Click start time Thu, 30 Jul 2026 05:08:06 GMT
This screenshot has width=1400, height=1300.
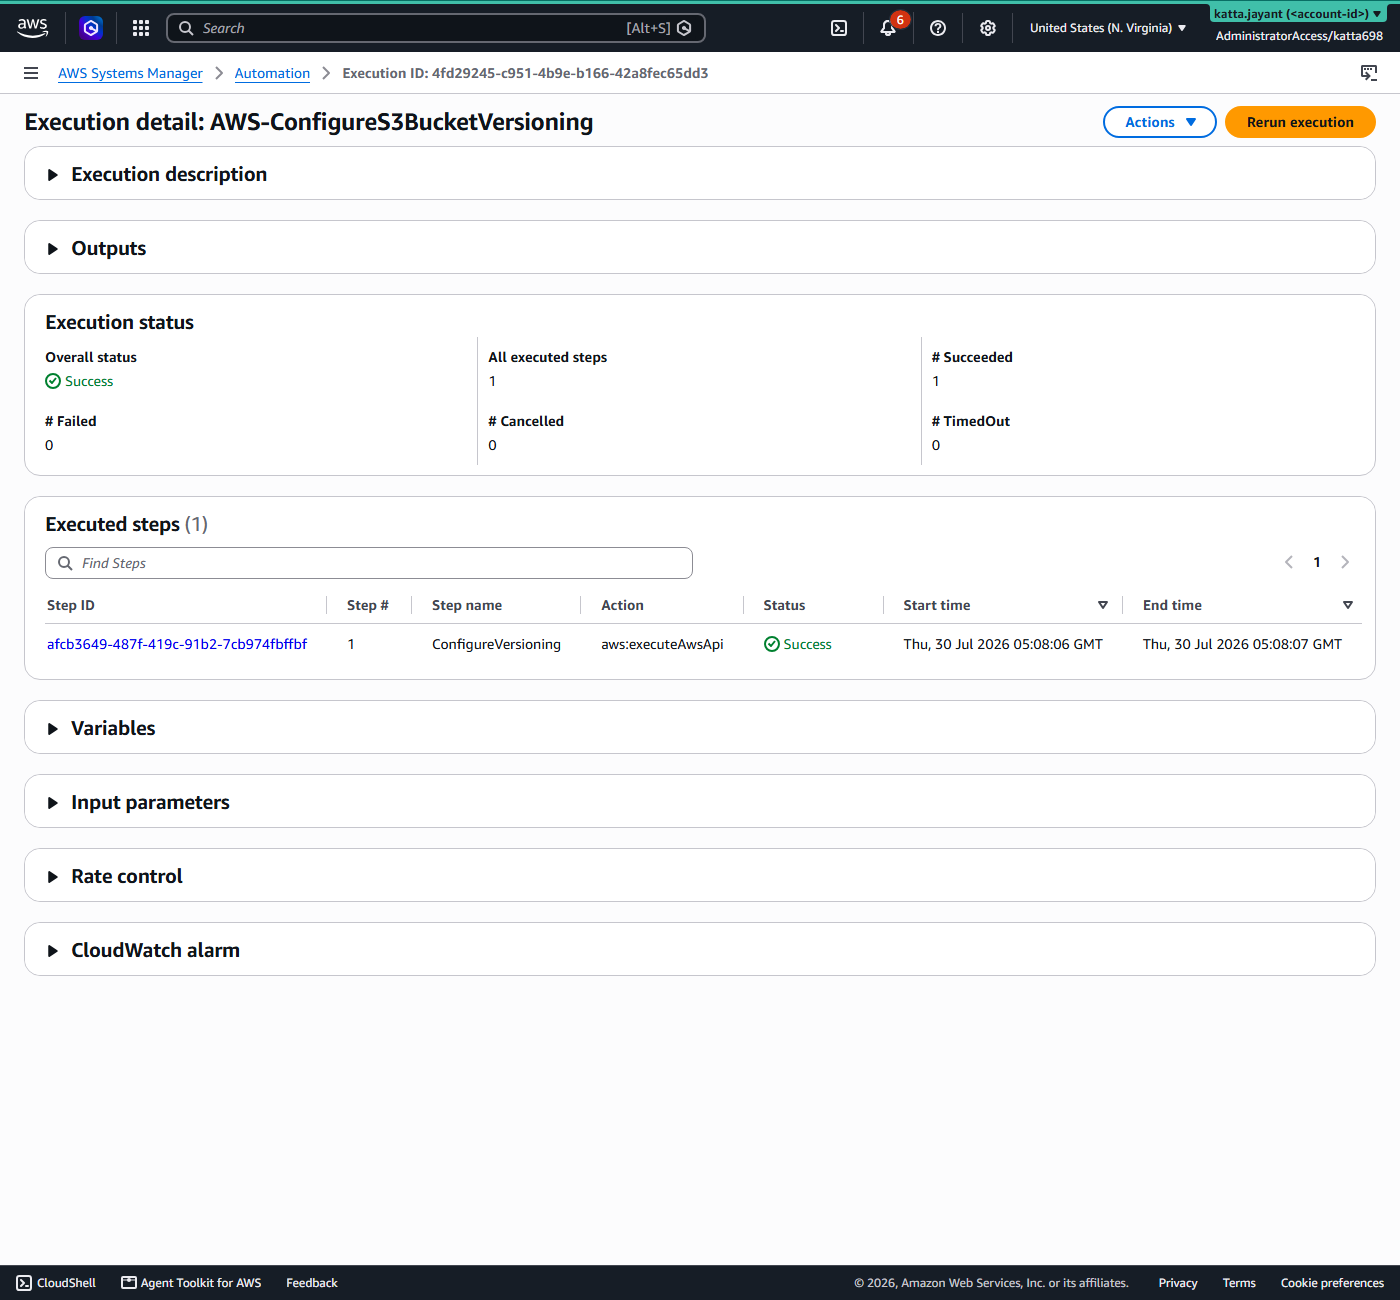[x=1003, y=644]
